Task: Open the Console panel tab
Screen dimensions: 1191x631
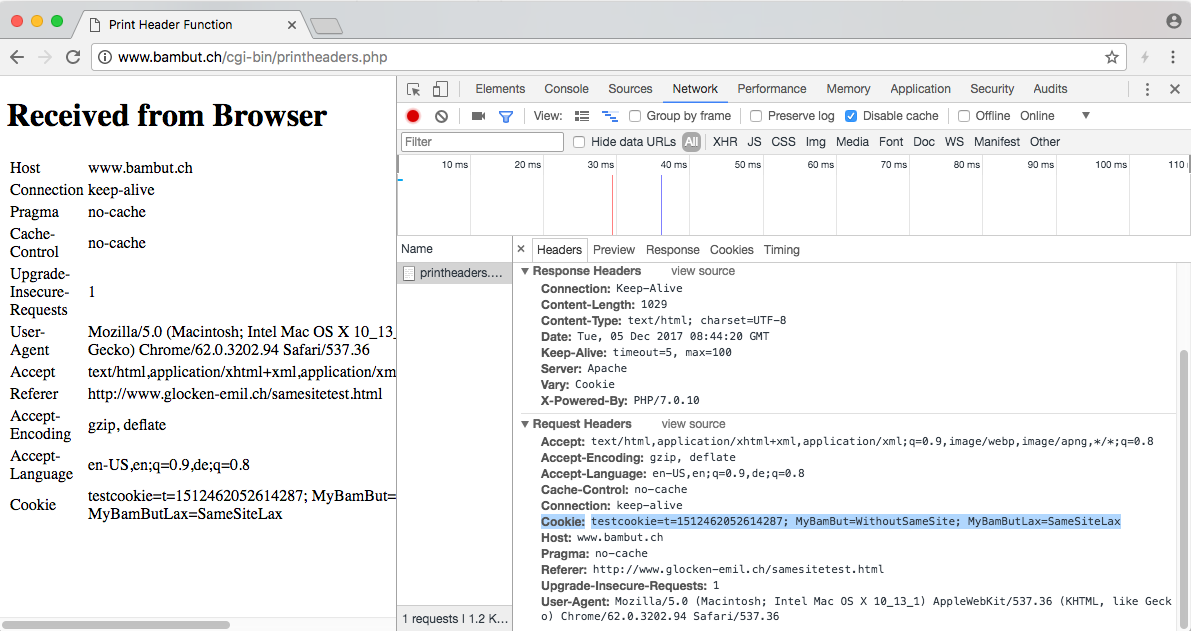Action: pyautogui.click(x=566, y=89)
